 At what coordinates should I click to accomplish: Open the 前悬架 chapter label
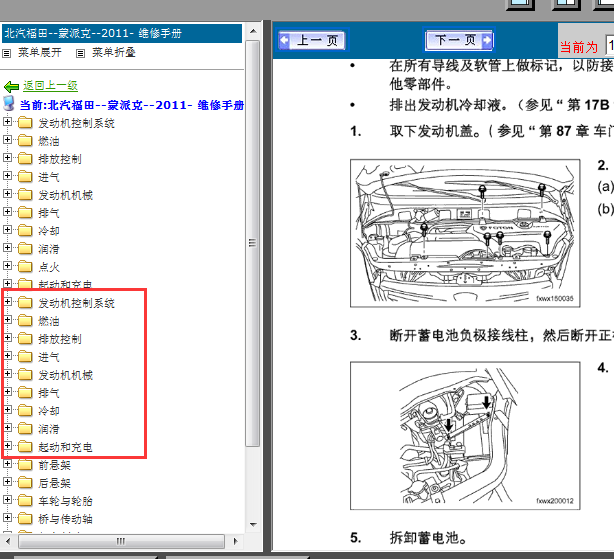coord(54,465)
